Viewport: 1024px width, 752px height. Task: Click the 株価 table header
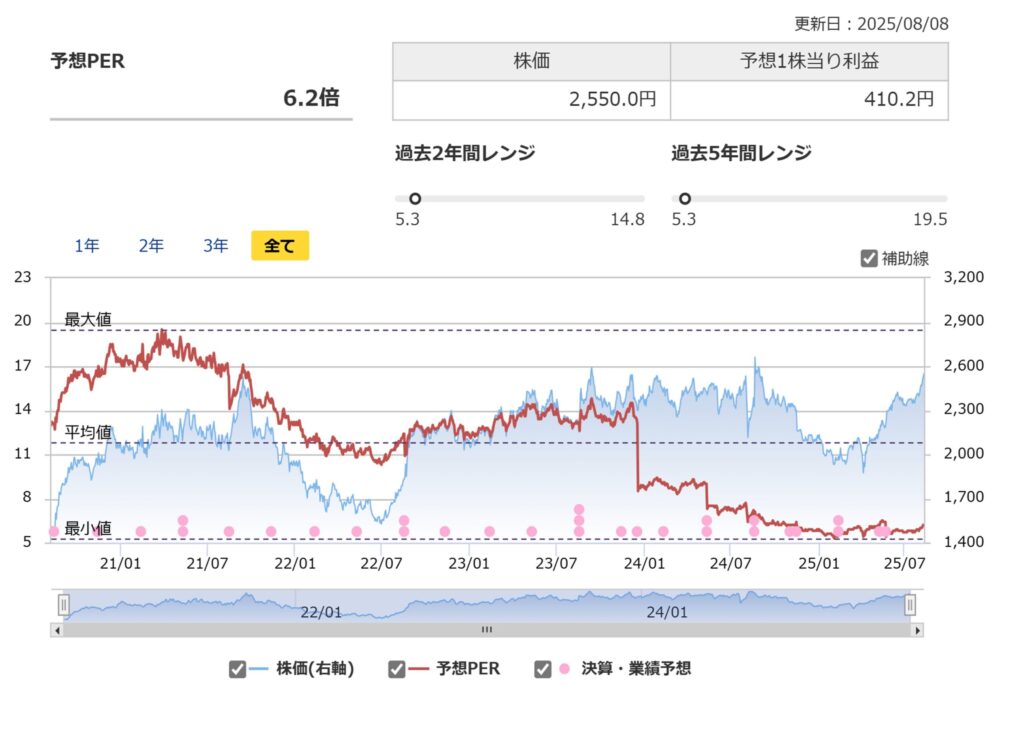click(532, 61)
